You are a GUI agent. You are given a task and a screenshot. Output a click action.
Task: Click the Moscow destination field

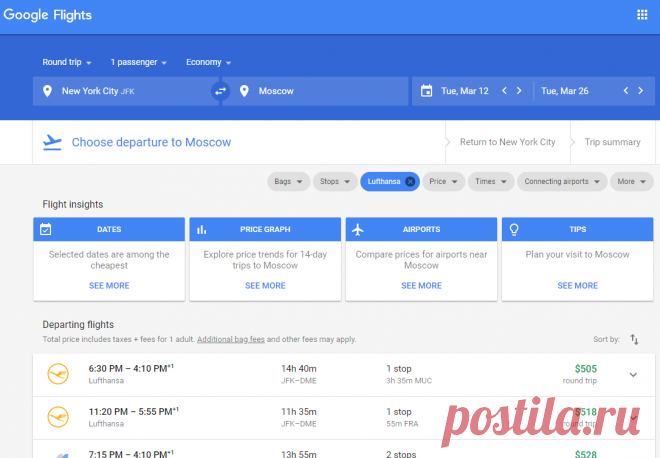[x=315, y=91]
